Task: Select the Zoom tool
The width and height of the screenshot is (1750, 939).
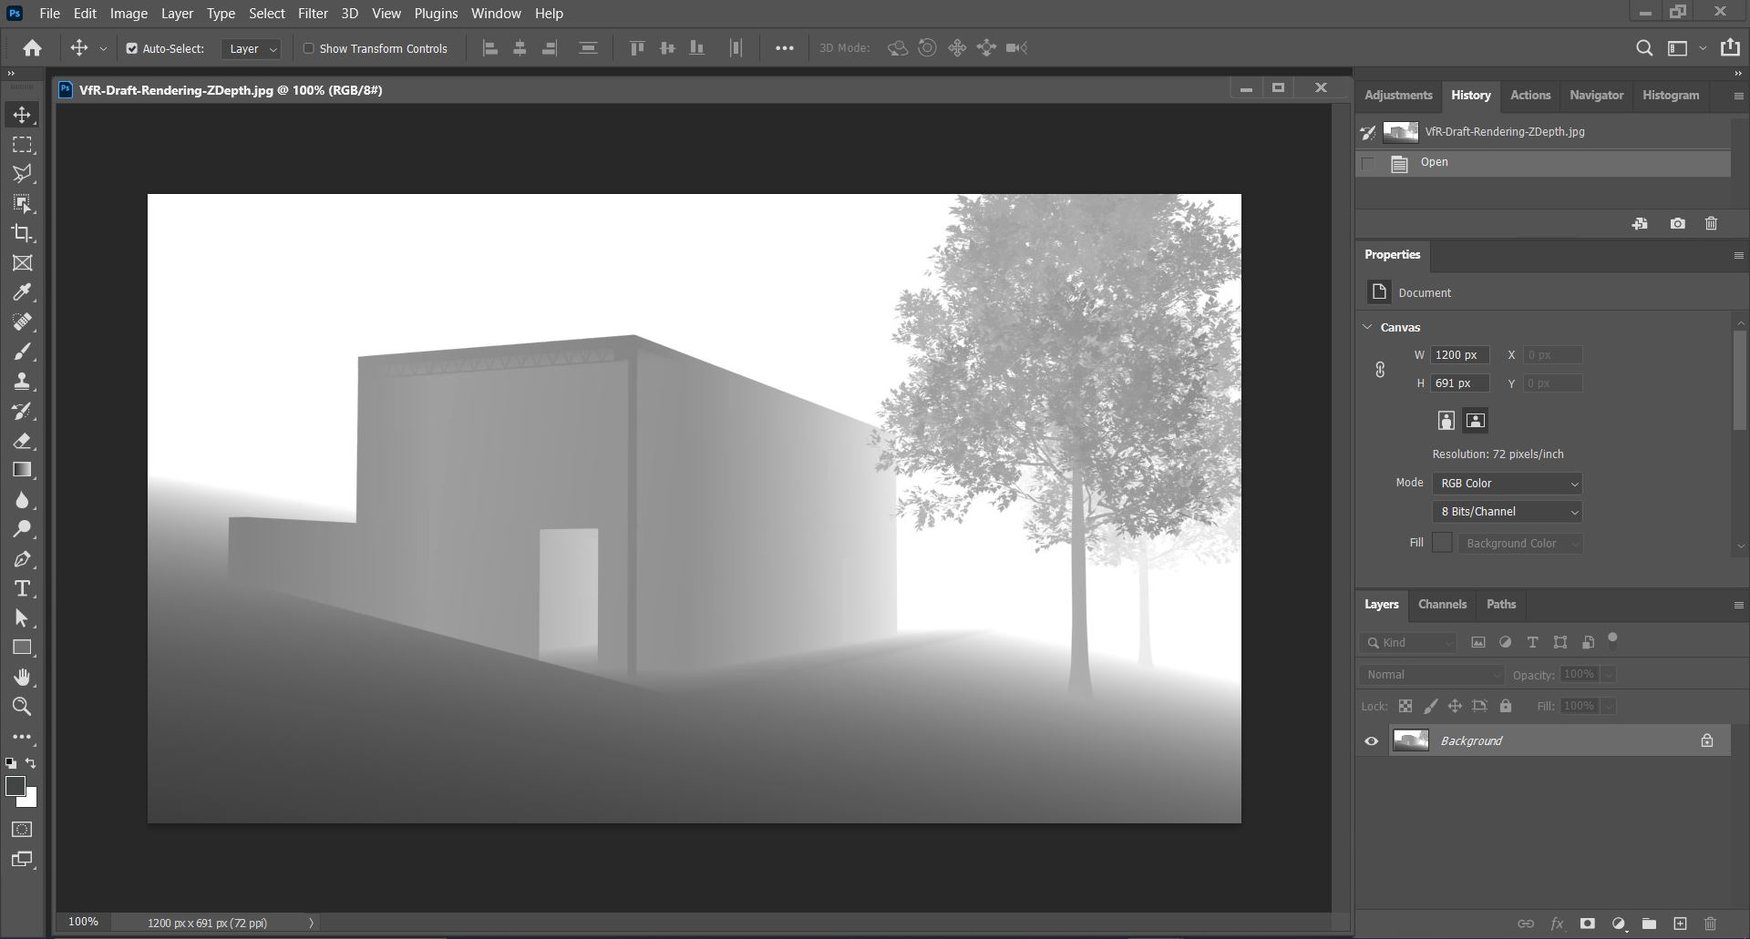Action: pos(21,707)
